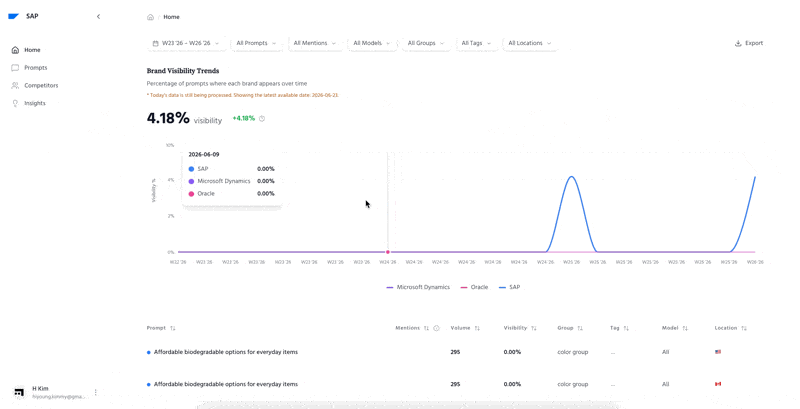Screen dimensions: 800x409
Task: Click the Canada flag location icon
Action: click(x=718, y=384)
